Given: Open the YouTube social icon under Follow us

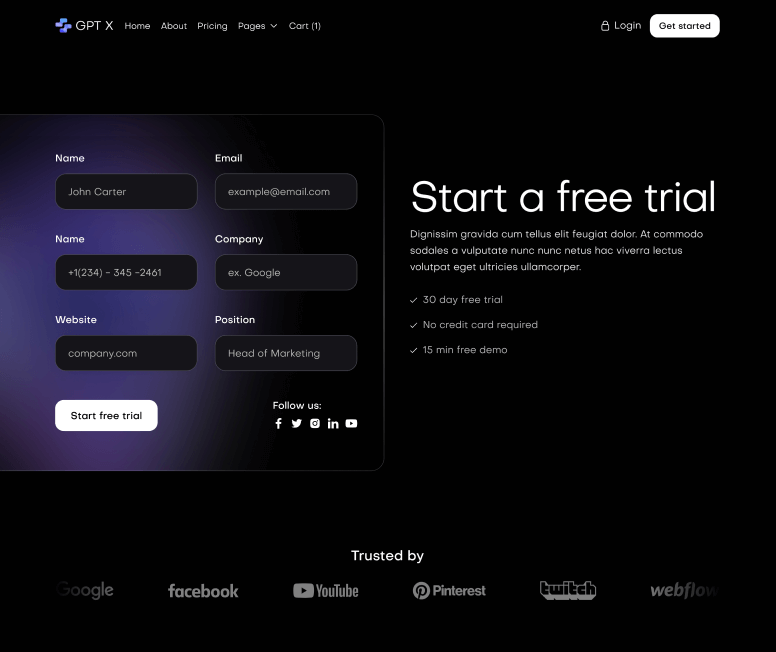Looking at the screenshot, I should 351,423.
